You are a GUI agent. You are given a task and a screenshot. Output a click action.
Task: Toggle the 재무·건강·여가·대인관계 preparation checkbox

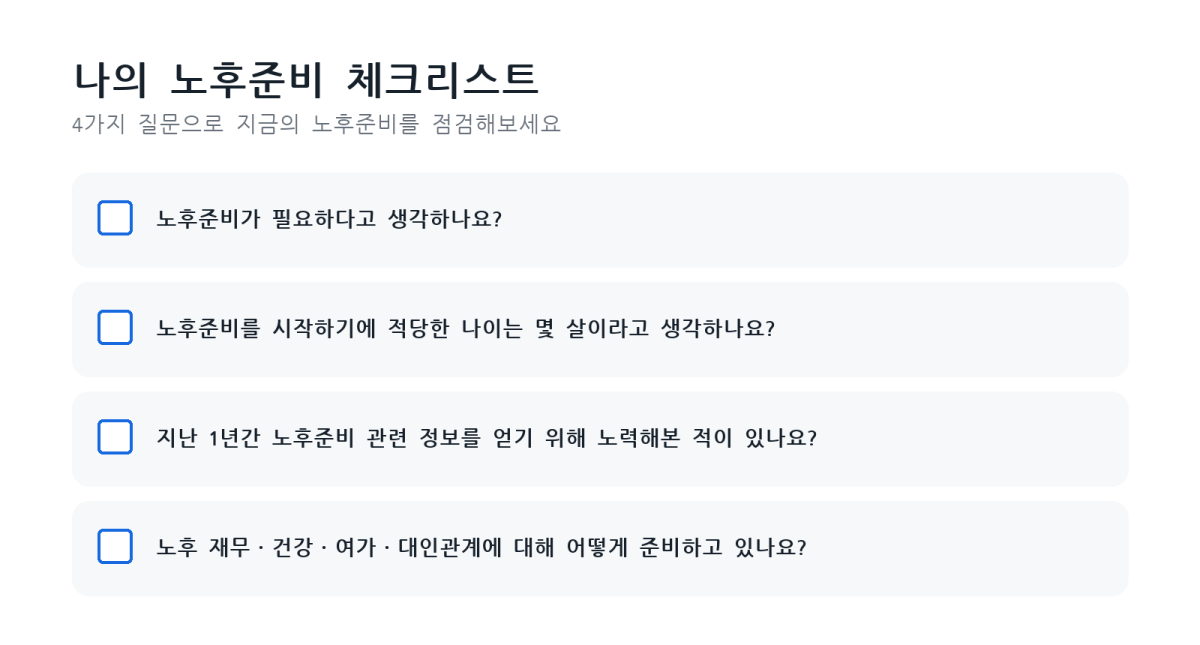coord(115,546)
